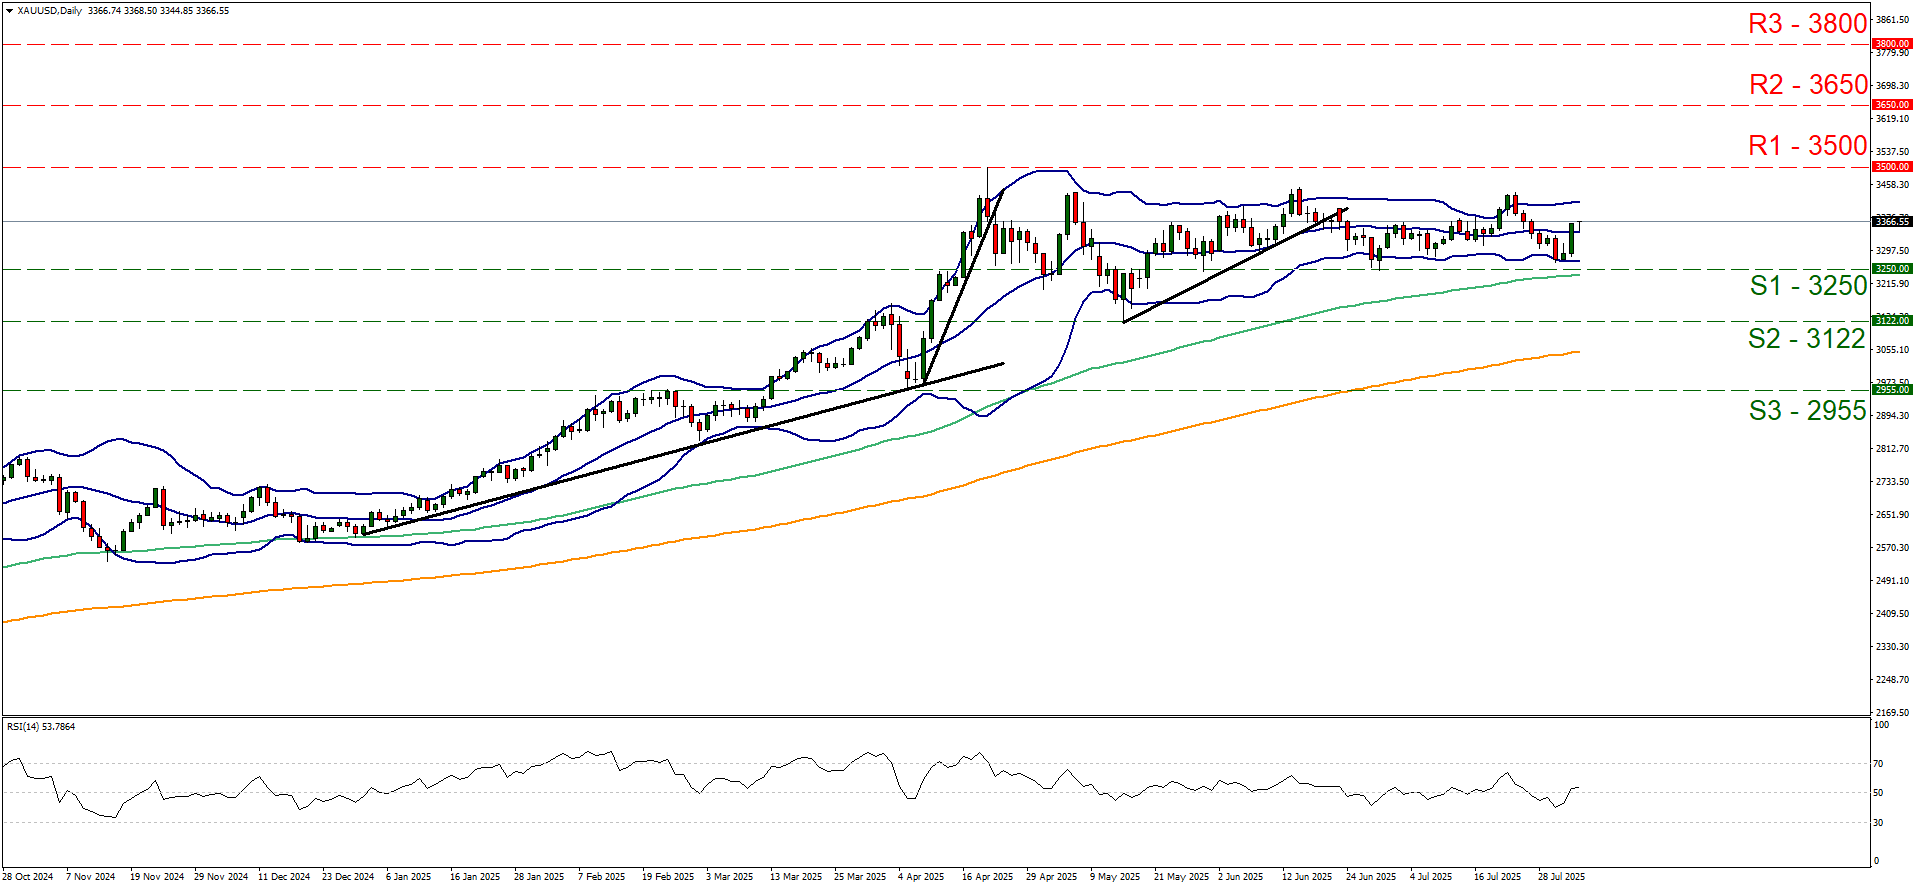Click the red 3800.00 price tag
The height and width of the screenshot is (888, 1916).
1892,44
